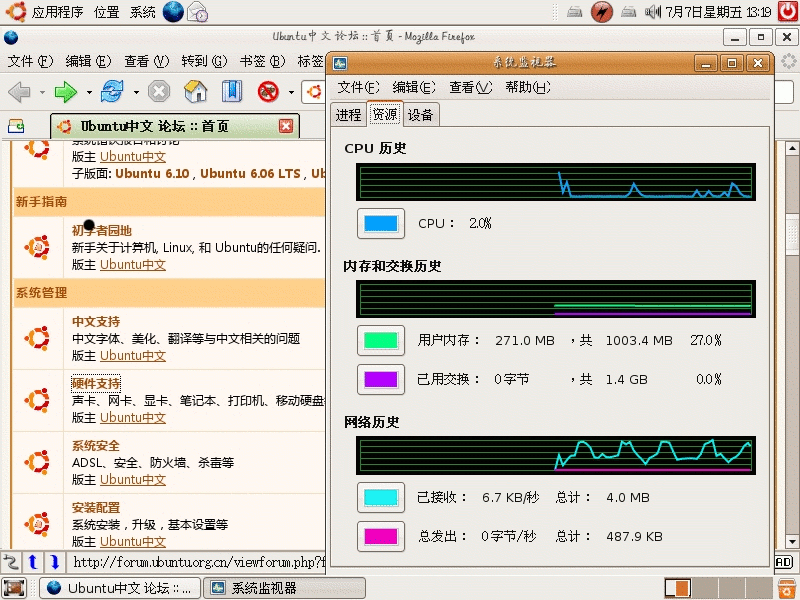The width and height of the screenshot is (800, 600).
Task: Click the date and time clock 7月7日星期五
Action: pos(718,12)
